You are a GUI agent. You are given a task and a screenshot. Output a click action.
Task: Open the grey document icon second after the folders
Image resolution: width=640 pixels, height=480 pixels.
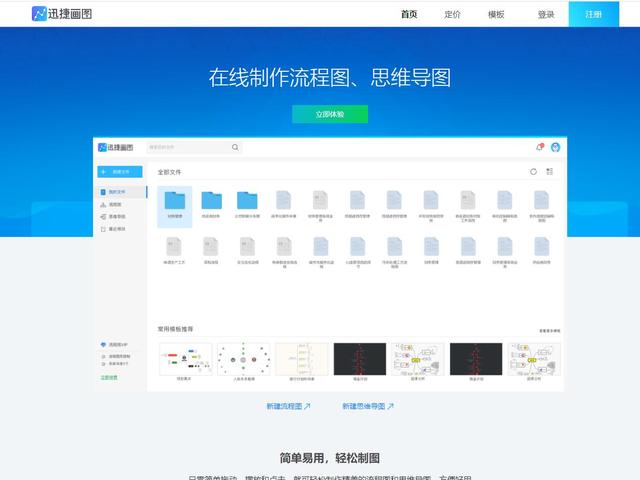[x=320, y=200]
